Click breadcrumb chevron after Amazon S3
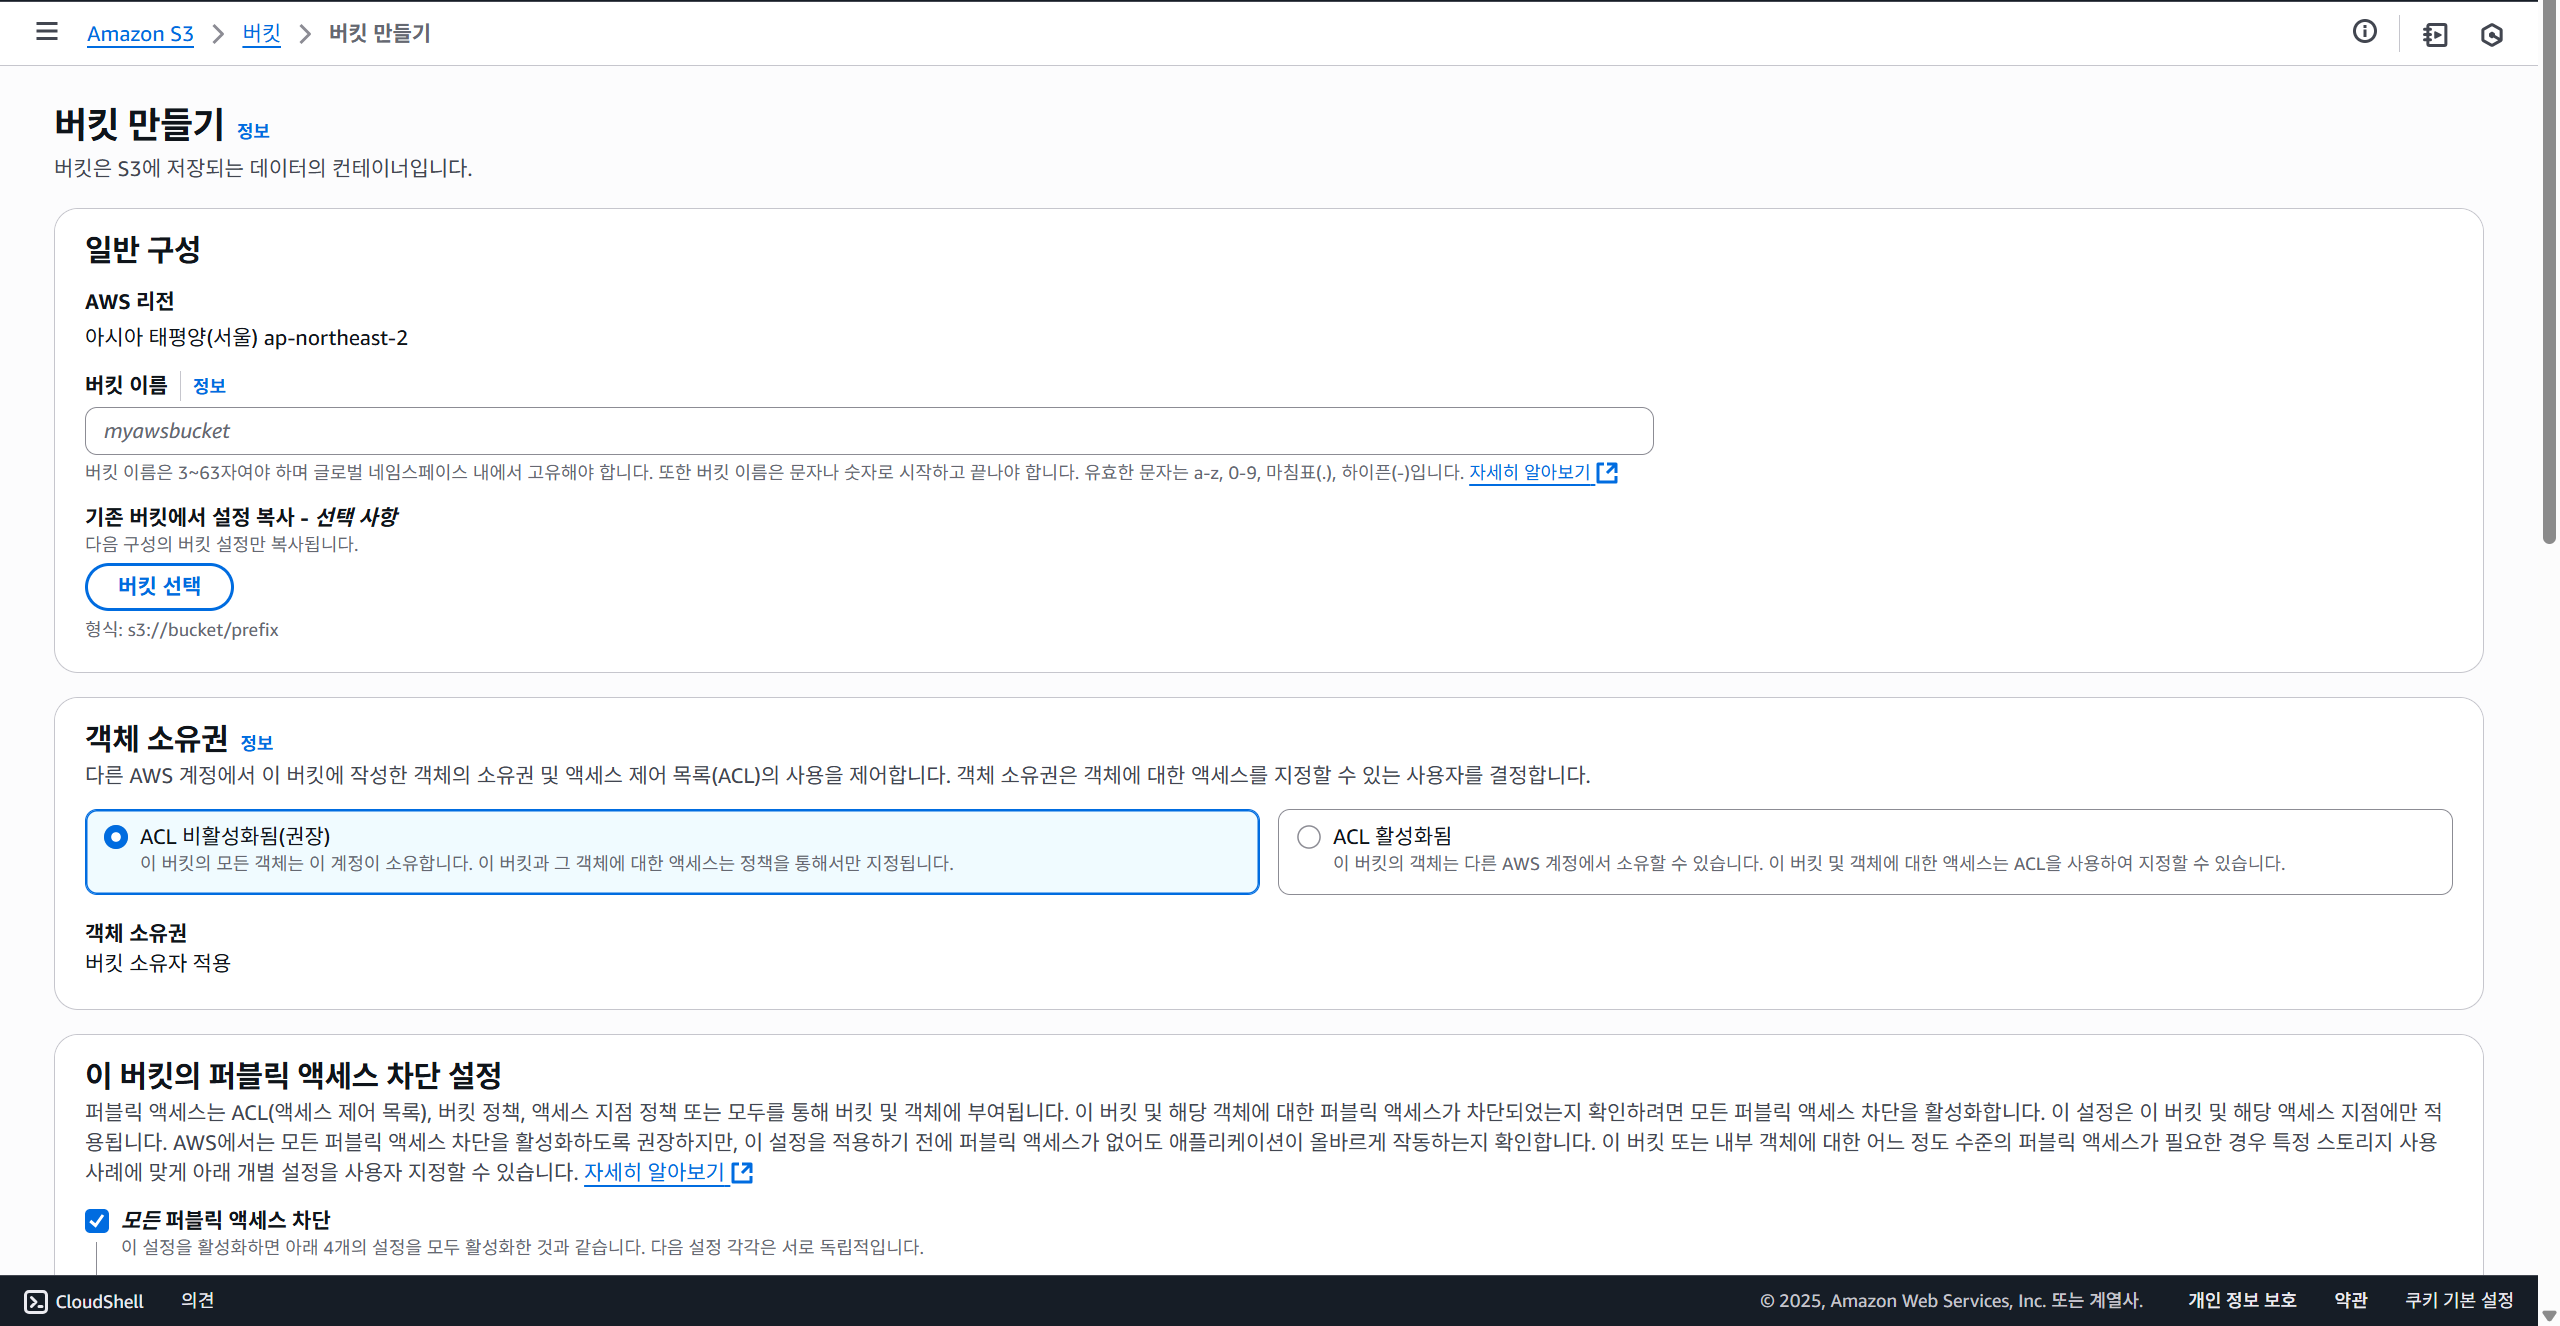This screenshot has width=2560, height=1326. point(218,34)
